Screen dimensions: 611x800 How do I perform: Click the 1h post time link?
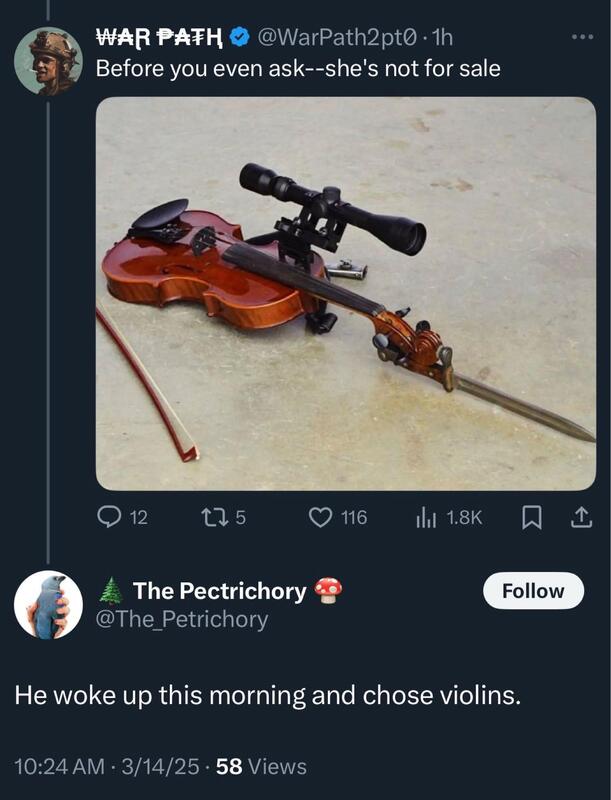click(x=446, y=39)
